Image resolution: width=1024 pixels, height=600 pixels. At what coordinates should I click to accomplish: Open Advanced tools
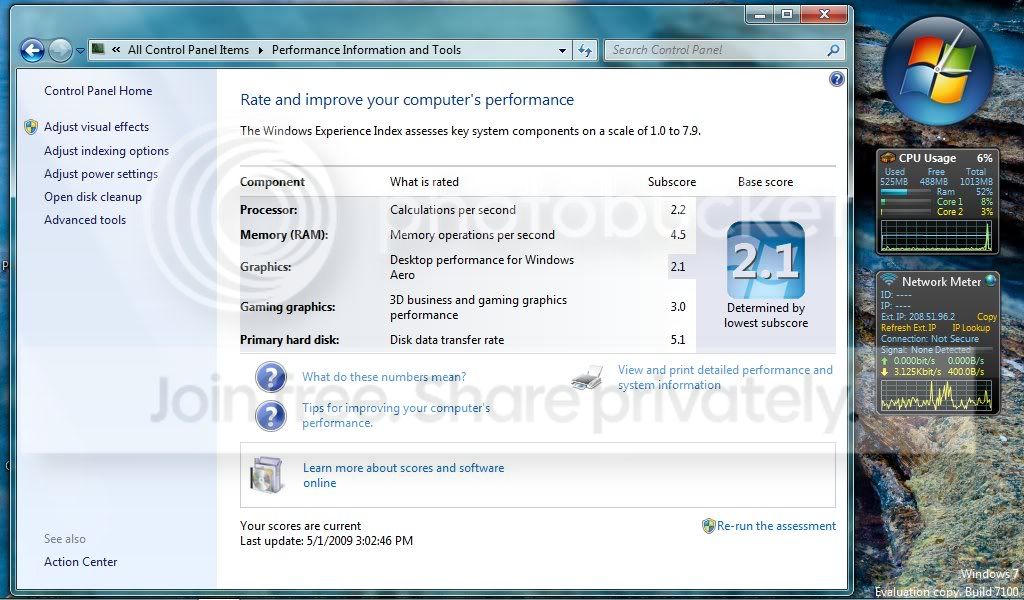tap(85, 220)
